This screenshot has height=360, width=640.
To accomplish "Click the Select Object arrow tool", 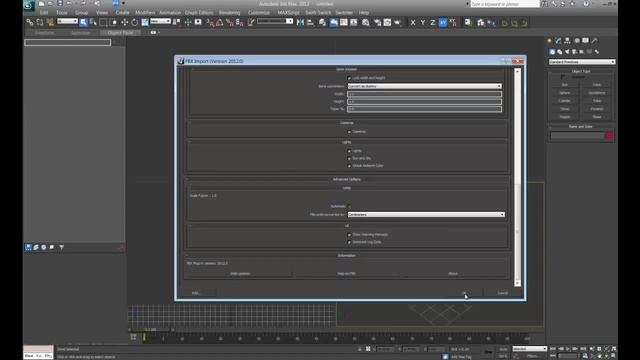I will (83, 22).
